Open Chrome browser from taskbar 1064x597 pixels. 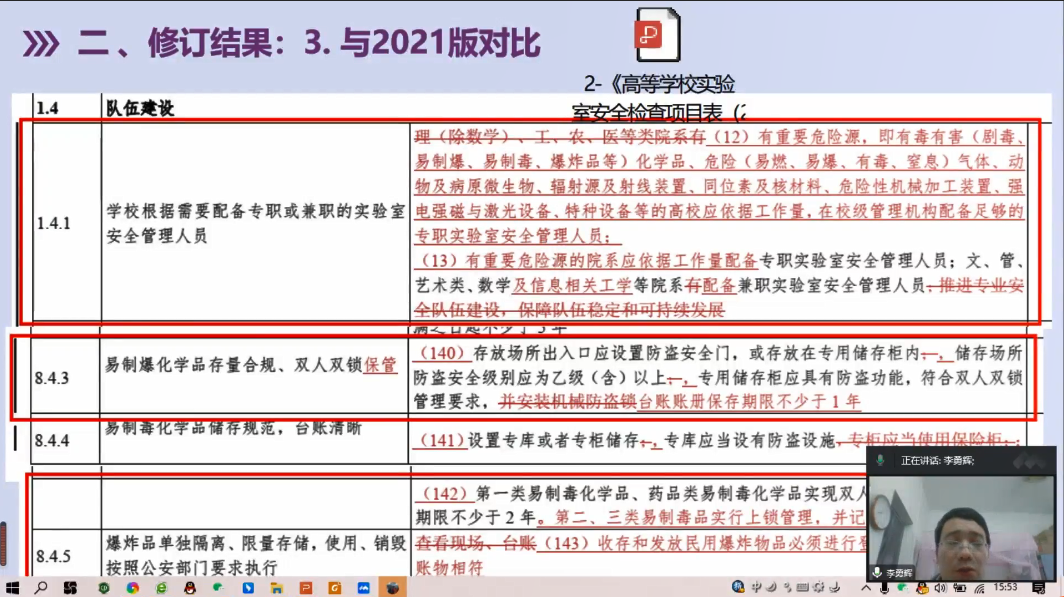132,588
